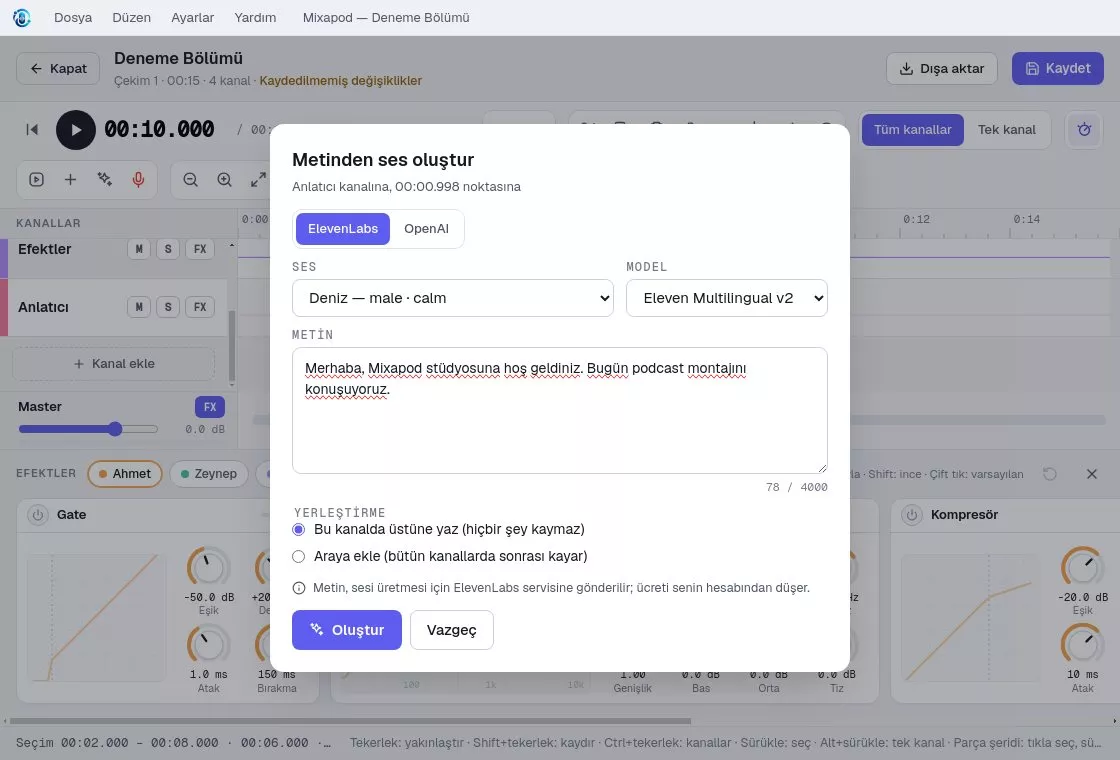Click the Dışa aktar export button

(941, 69)
